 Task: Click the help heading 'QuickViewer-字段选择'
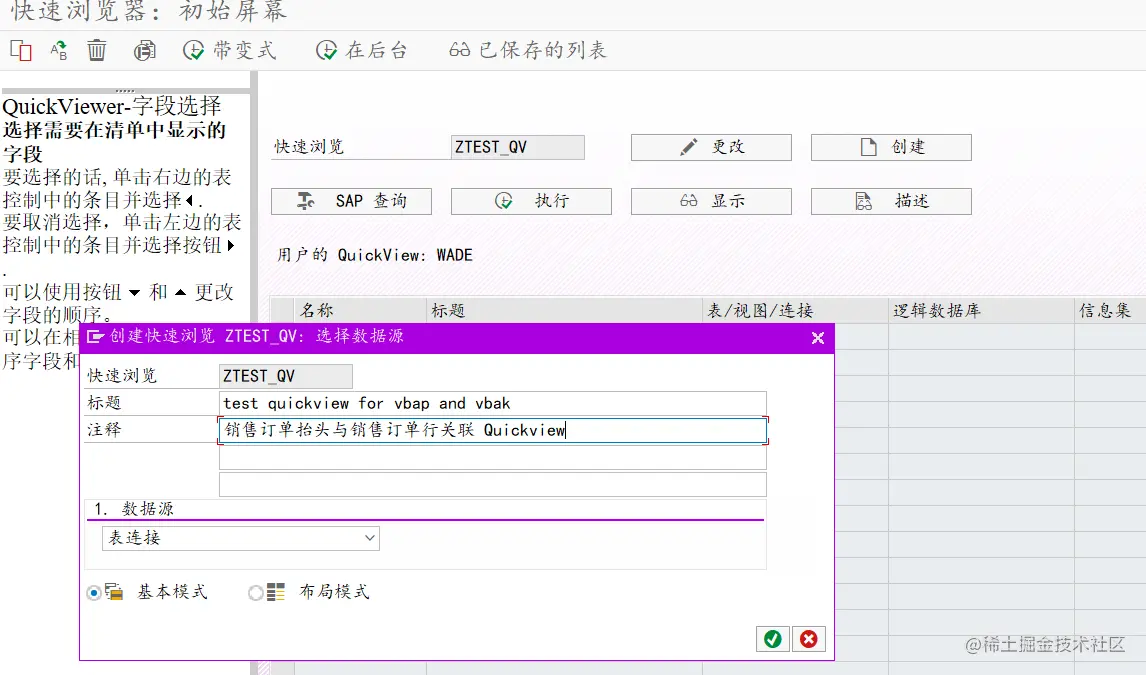(x=111, y=107)
